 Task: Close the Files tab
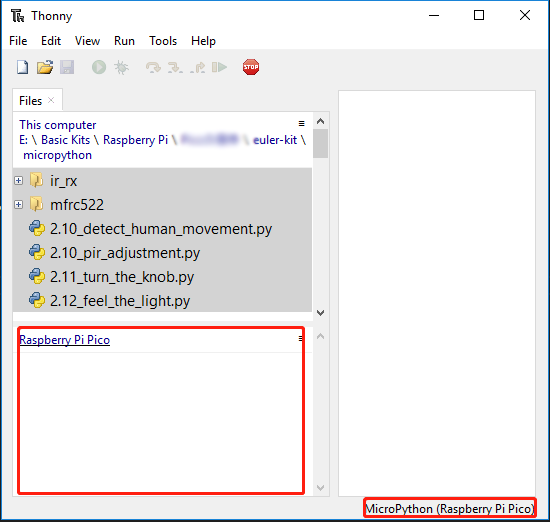tap(51, 100)
